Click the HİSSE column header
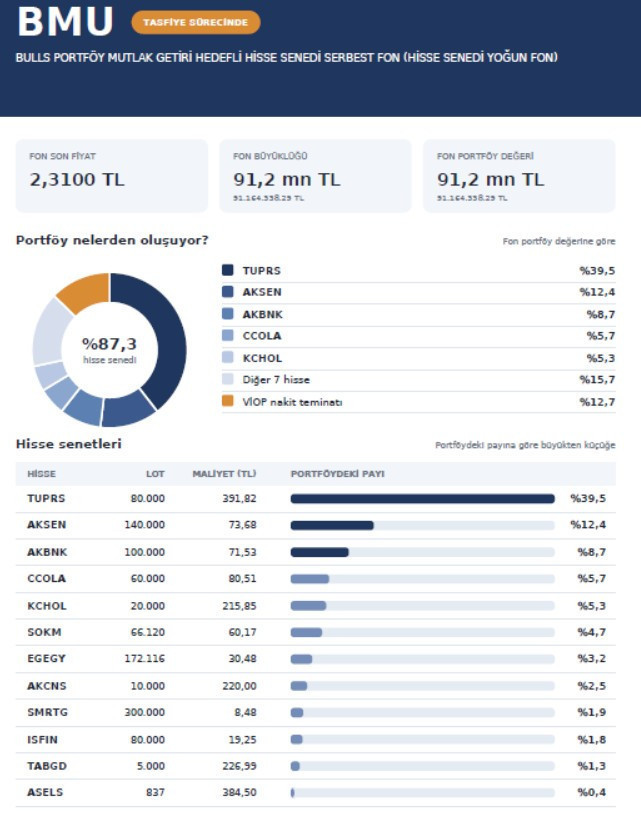This screenshot has height=822, width=641. (41, 474)
